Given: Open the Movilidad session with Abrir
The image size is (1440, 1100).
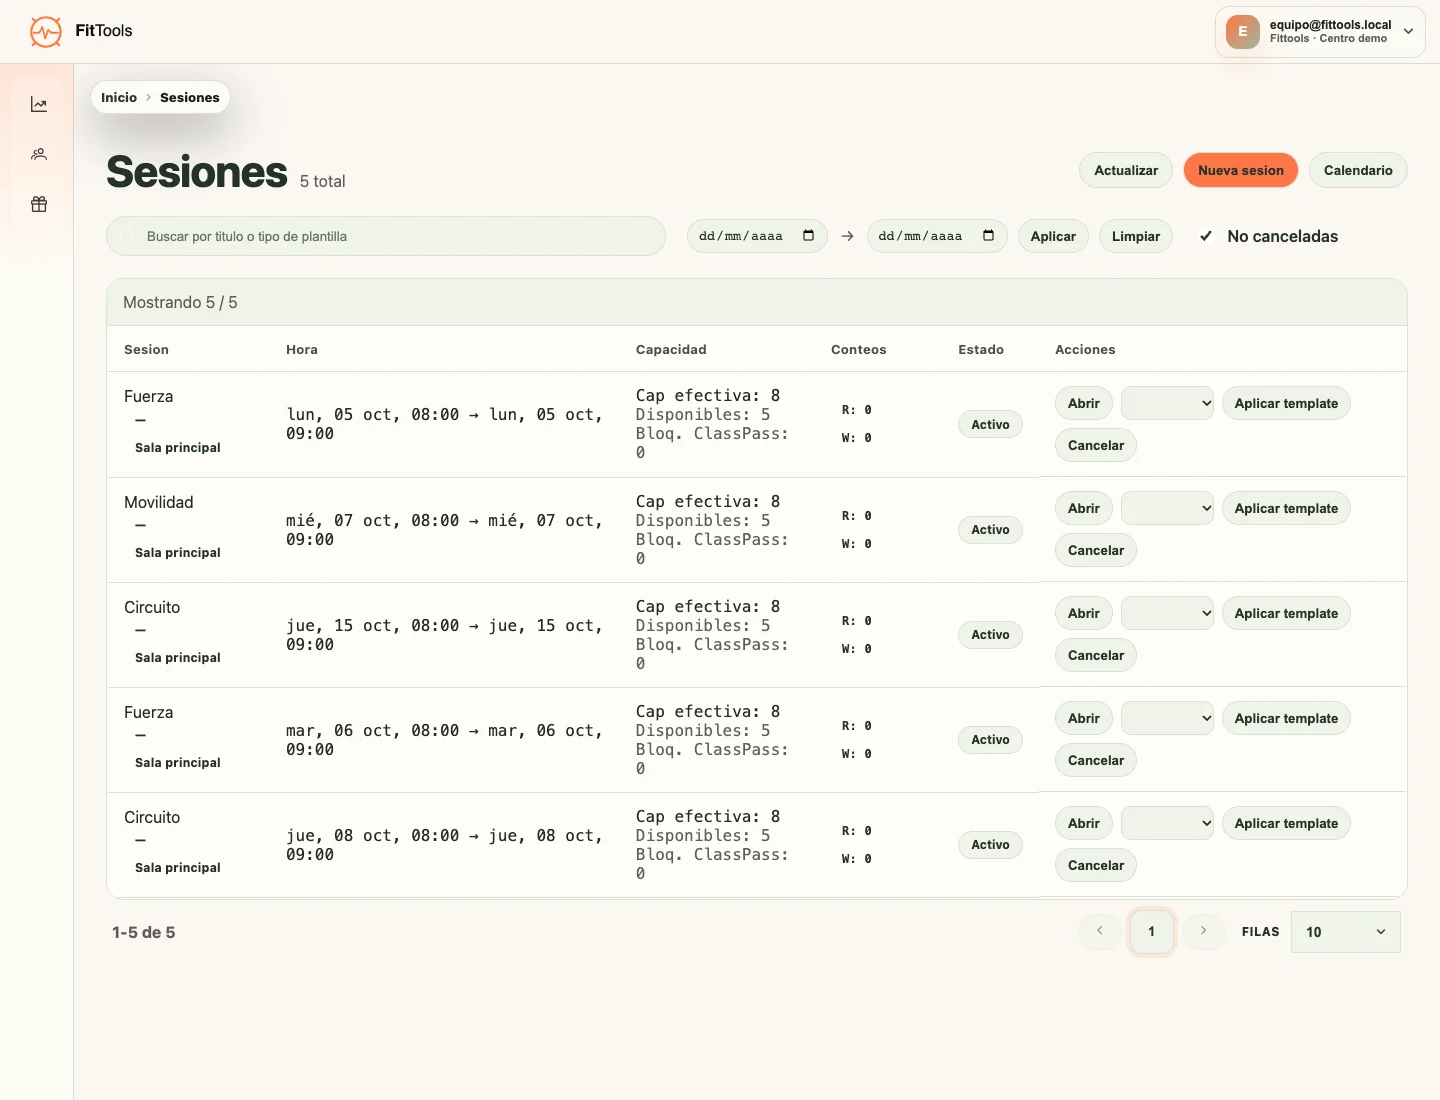Looking at the screenshot, I should [x=1084, y=508].
